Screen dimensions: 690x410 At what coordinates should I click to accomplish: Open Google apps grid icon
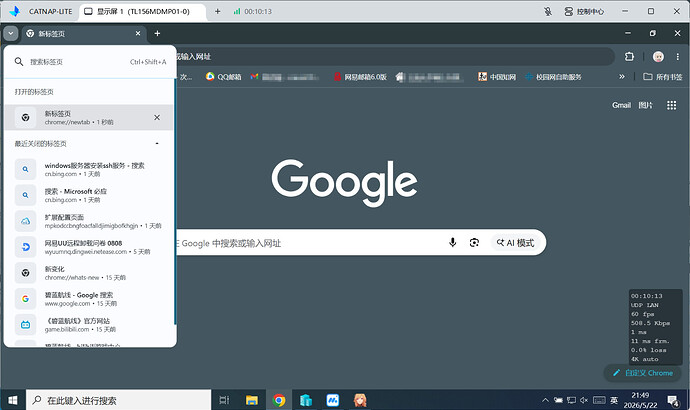point(672,105)
